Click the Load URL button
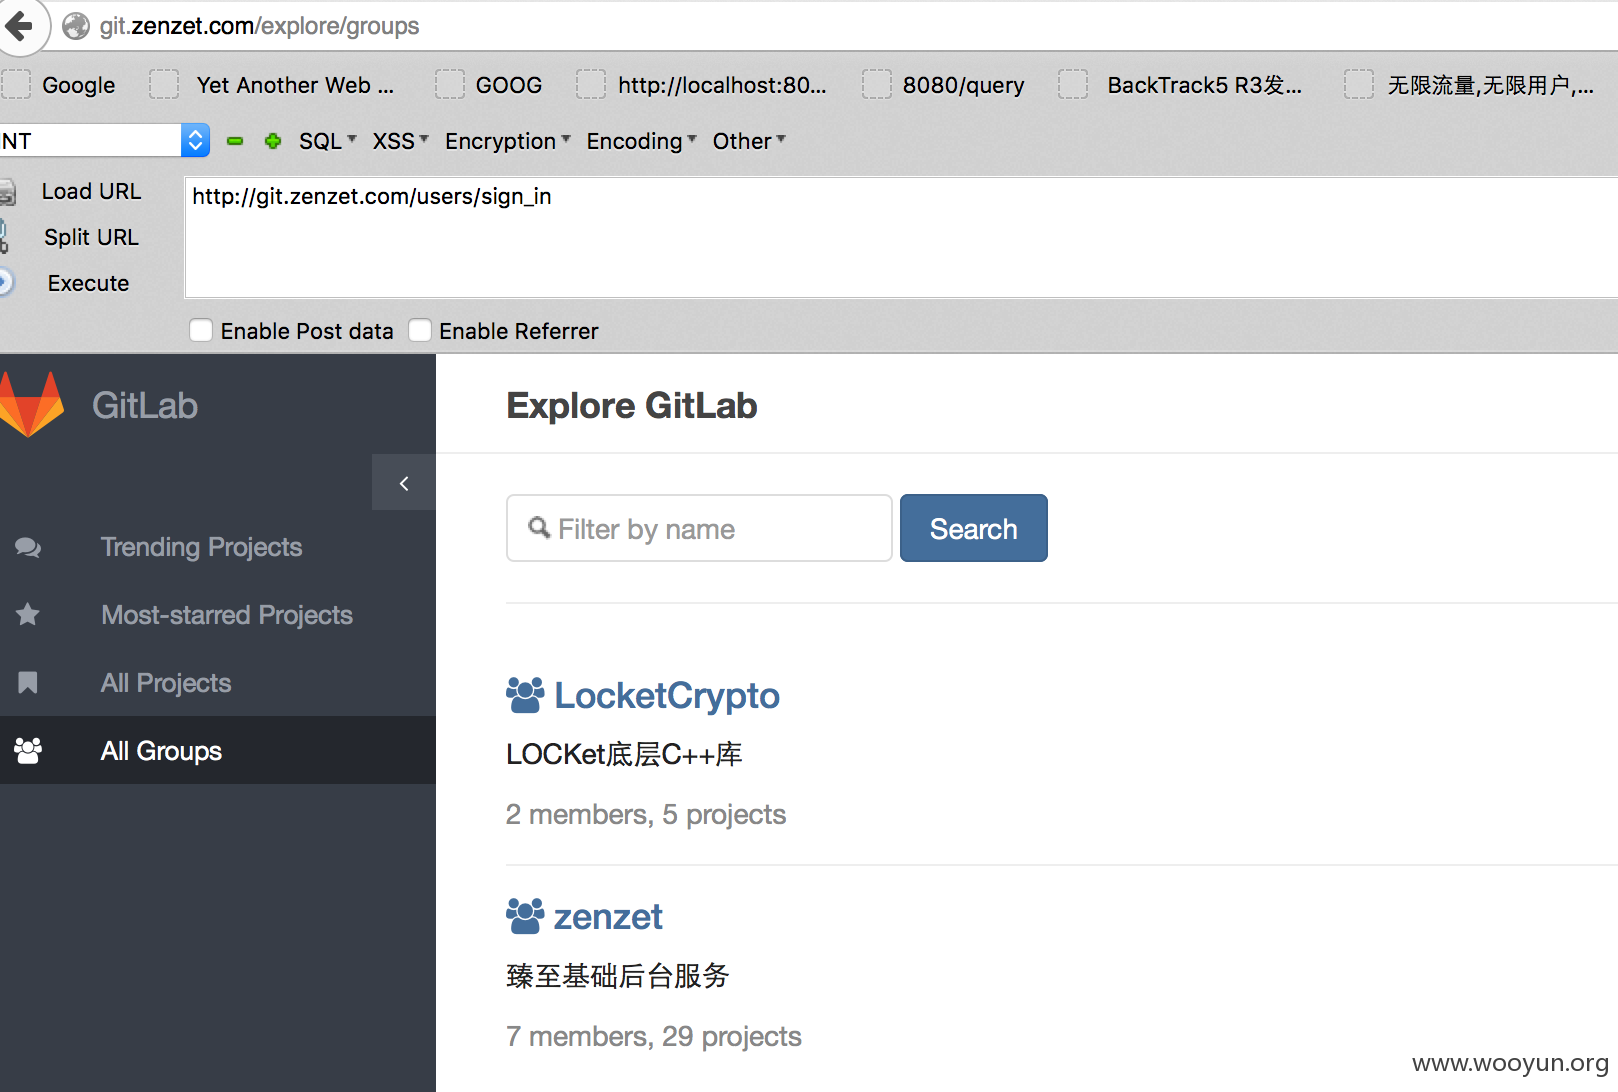Image resolution: width=1618 pixels, height=1092 pixels. point(91,191)
